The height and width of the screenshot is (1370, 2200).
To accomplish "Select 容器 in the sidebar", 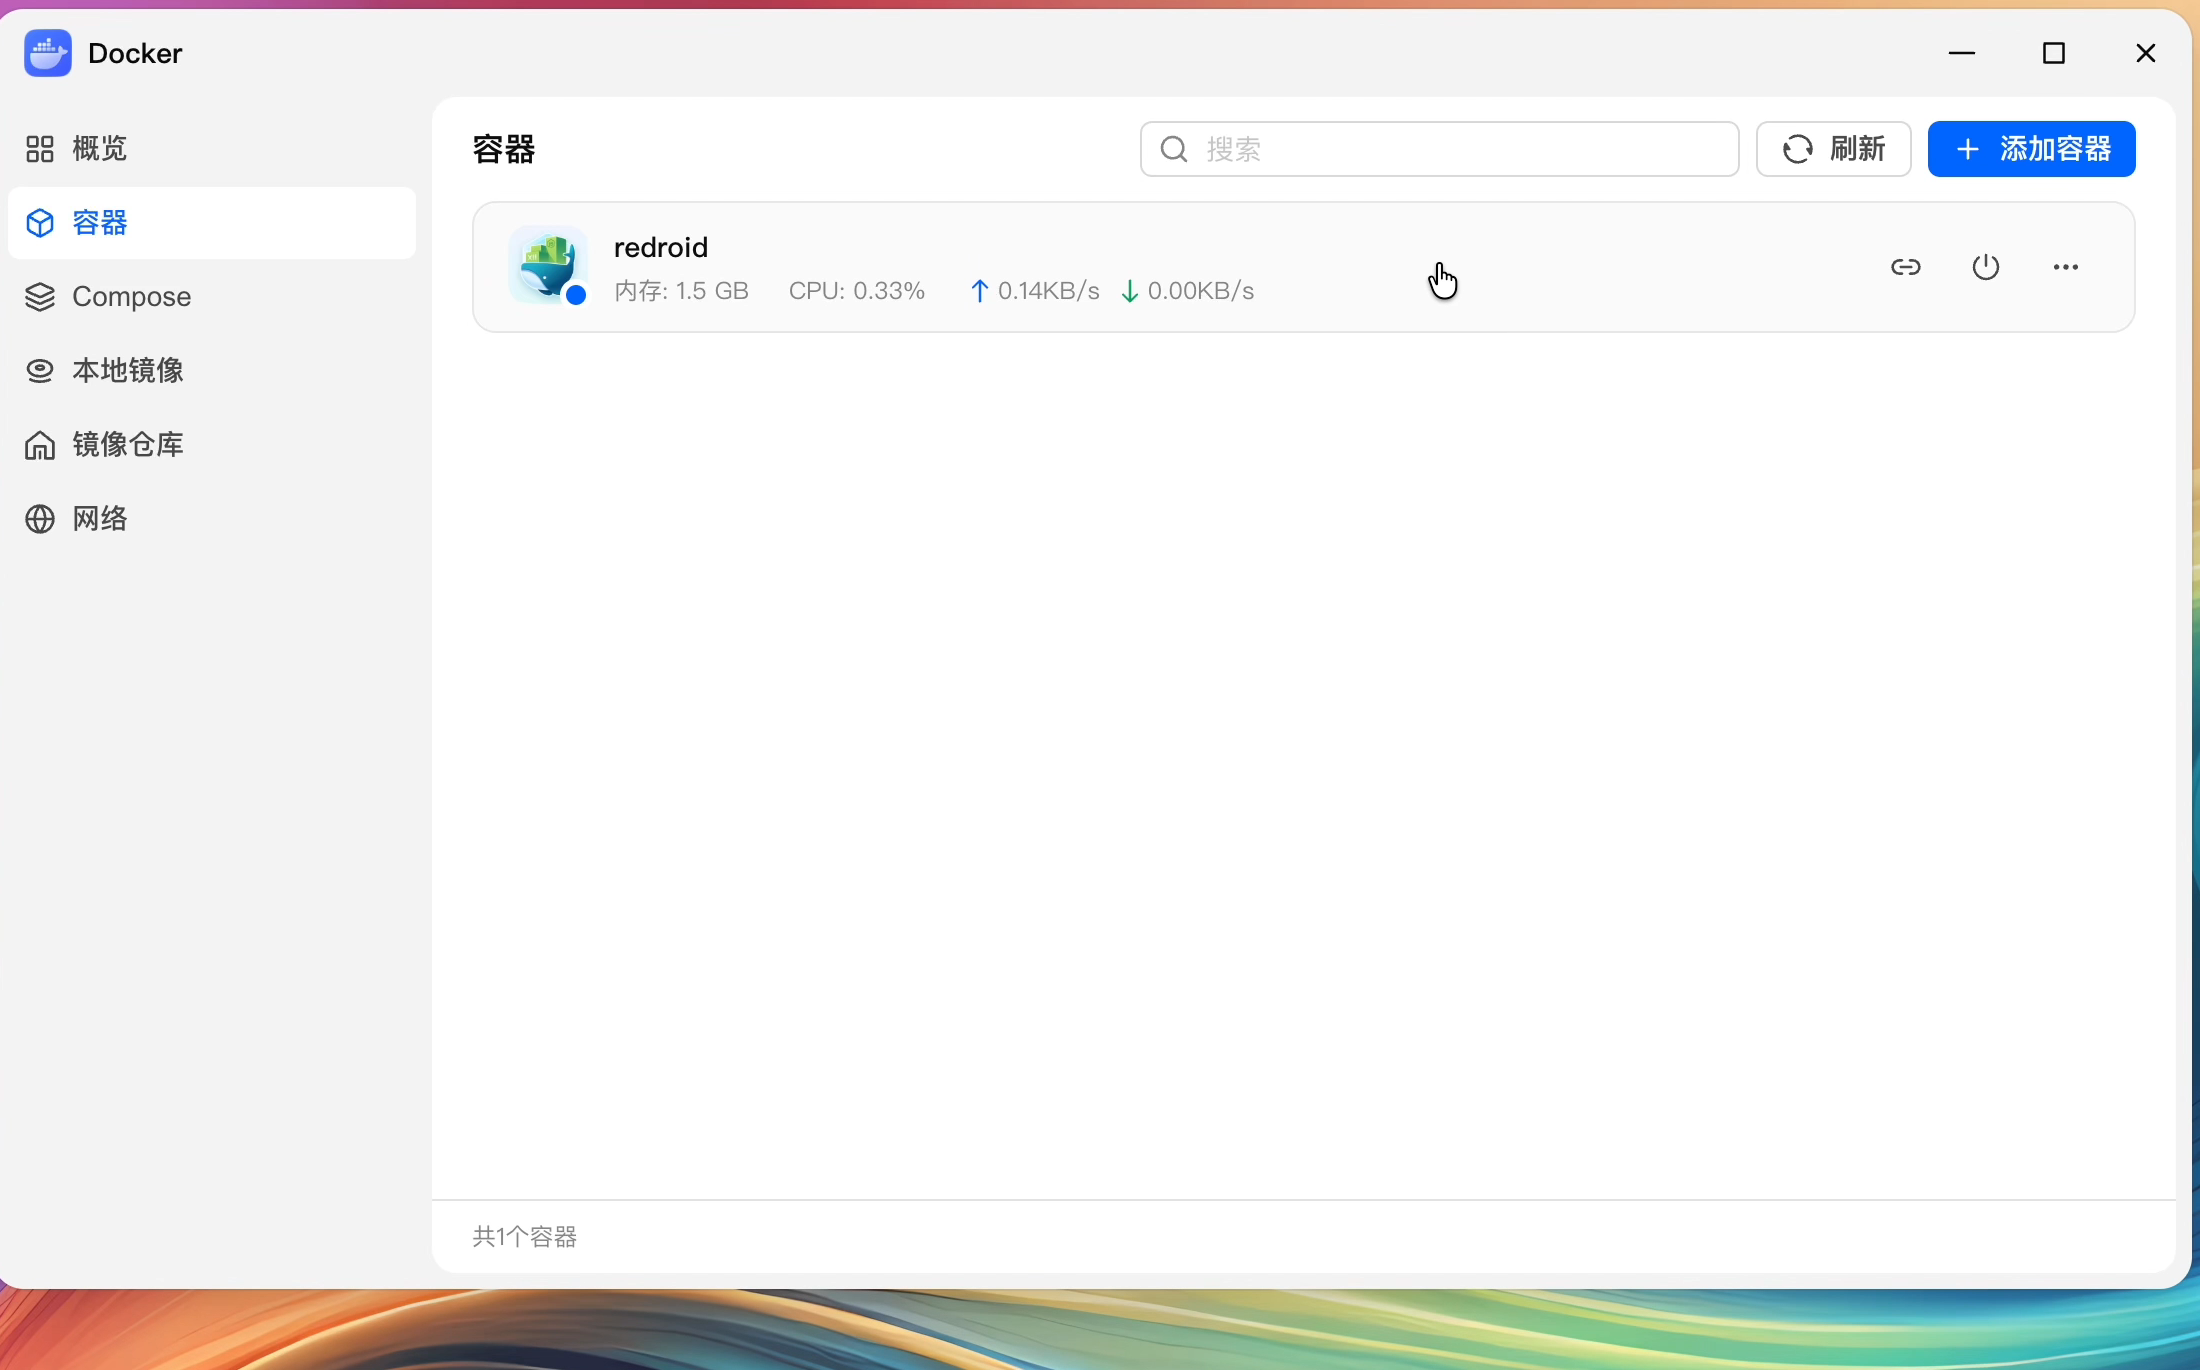I will (211, 223).
